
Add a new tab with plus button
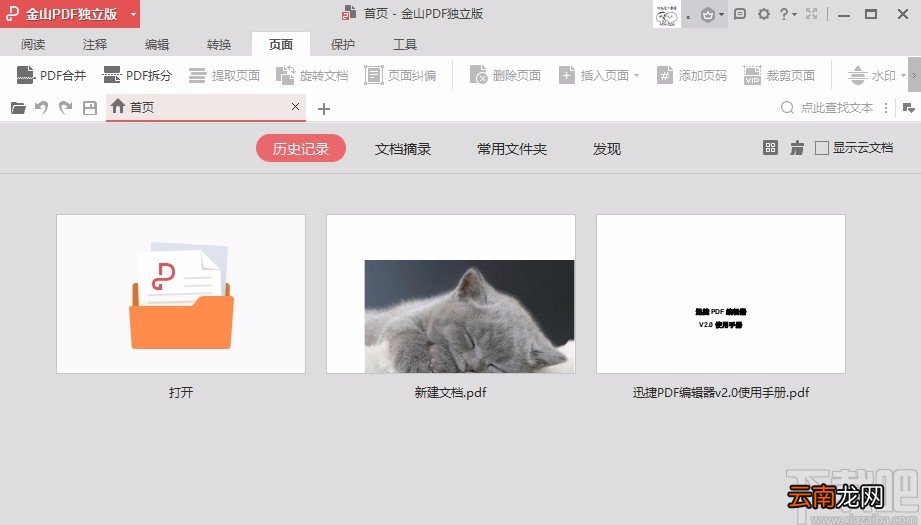pos(324,109)
